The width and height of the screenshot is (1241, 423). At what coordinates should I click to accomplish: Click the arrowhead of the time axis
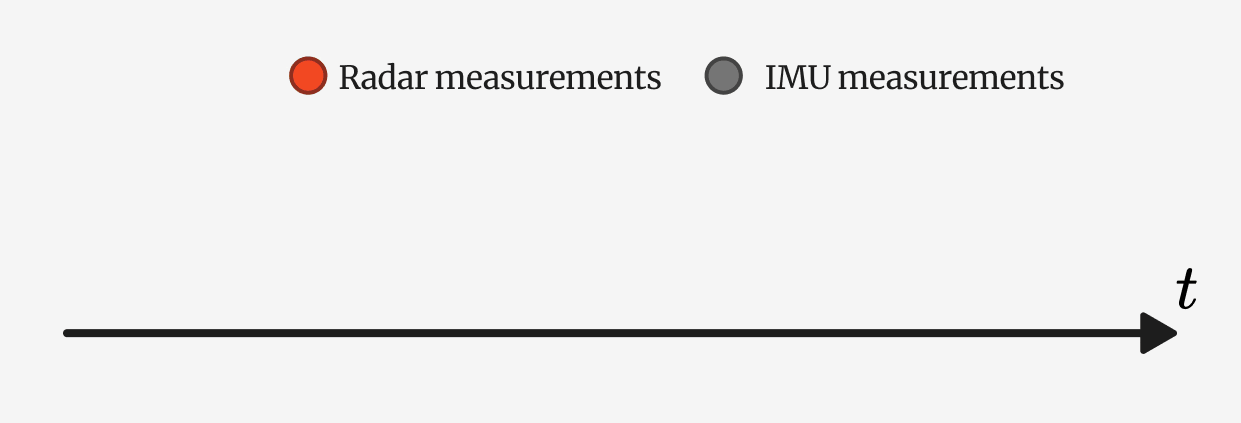point(1158,333)
